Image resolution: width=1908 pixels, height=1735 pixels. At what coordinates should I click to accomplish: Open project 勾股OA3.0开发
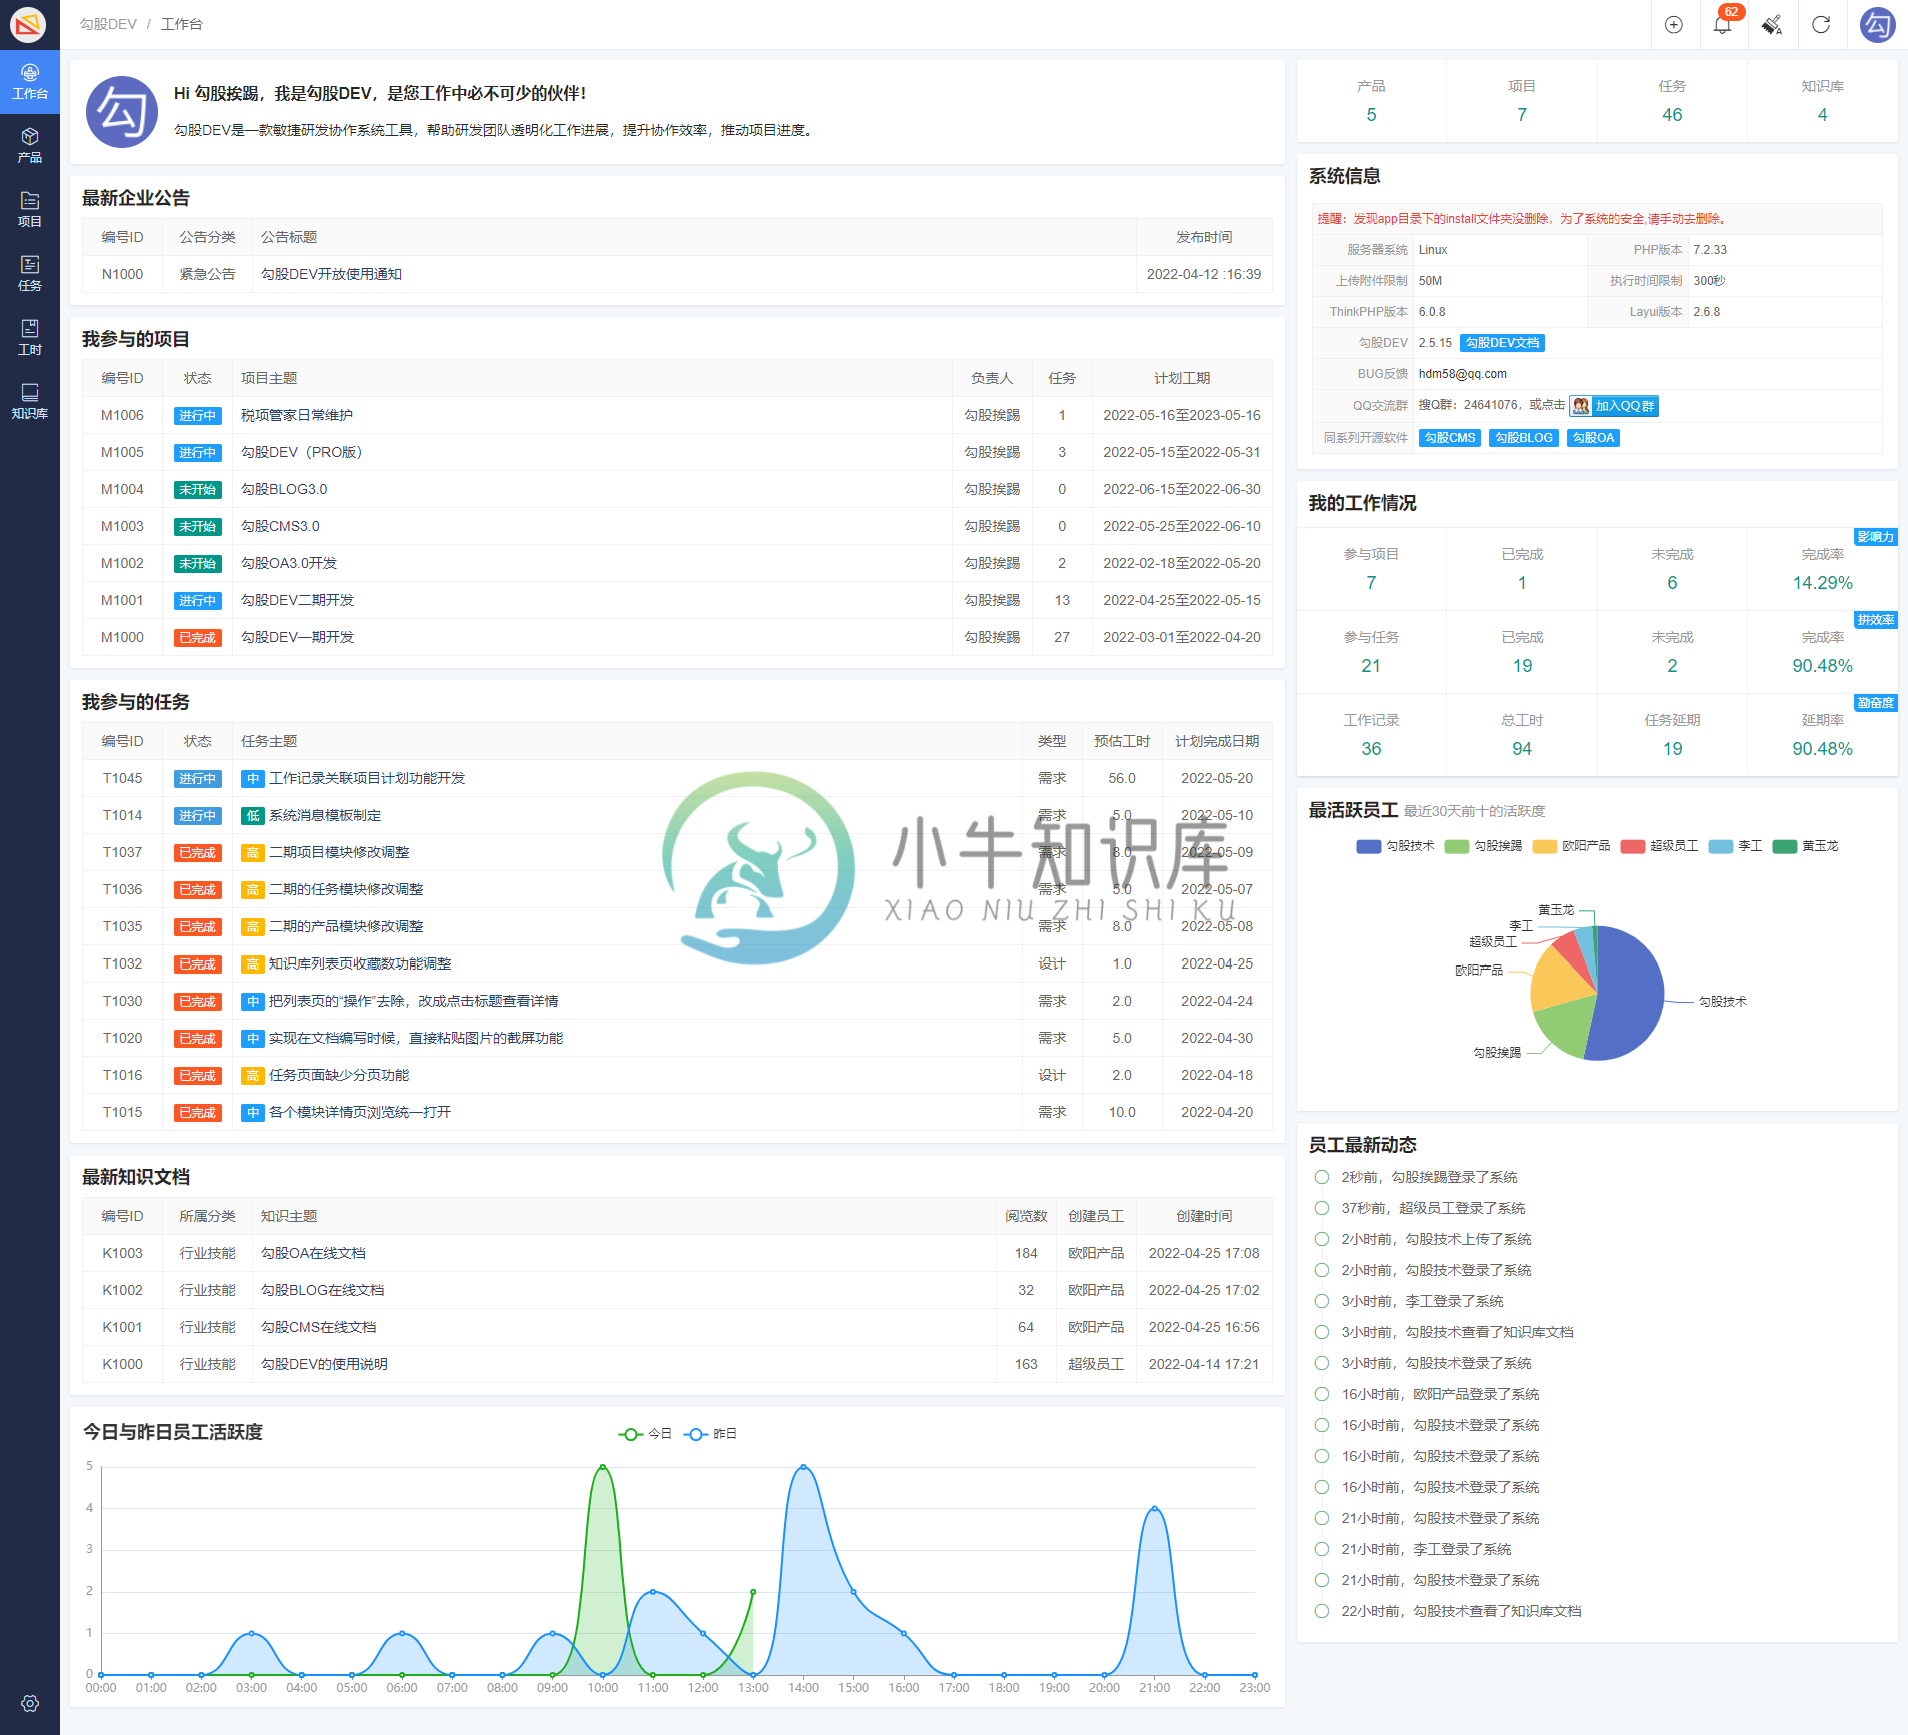pos(289,563)
